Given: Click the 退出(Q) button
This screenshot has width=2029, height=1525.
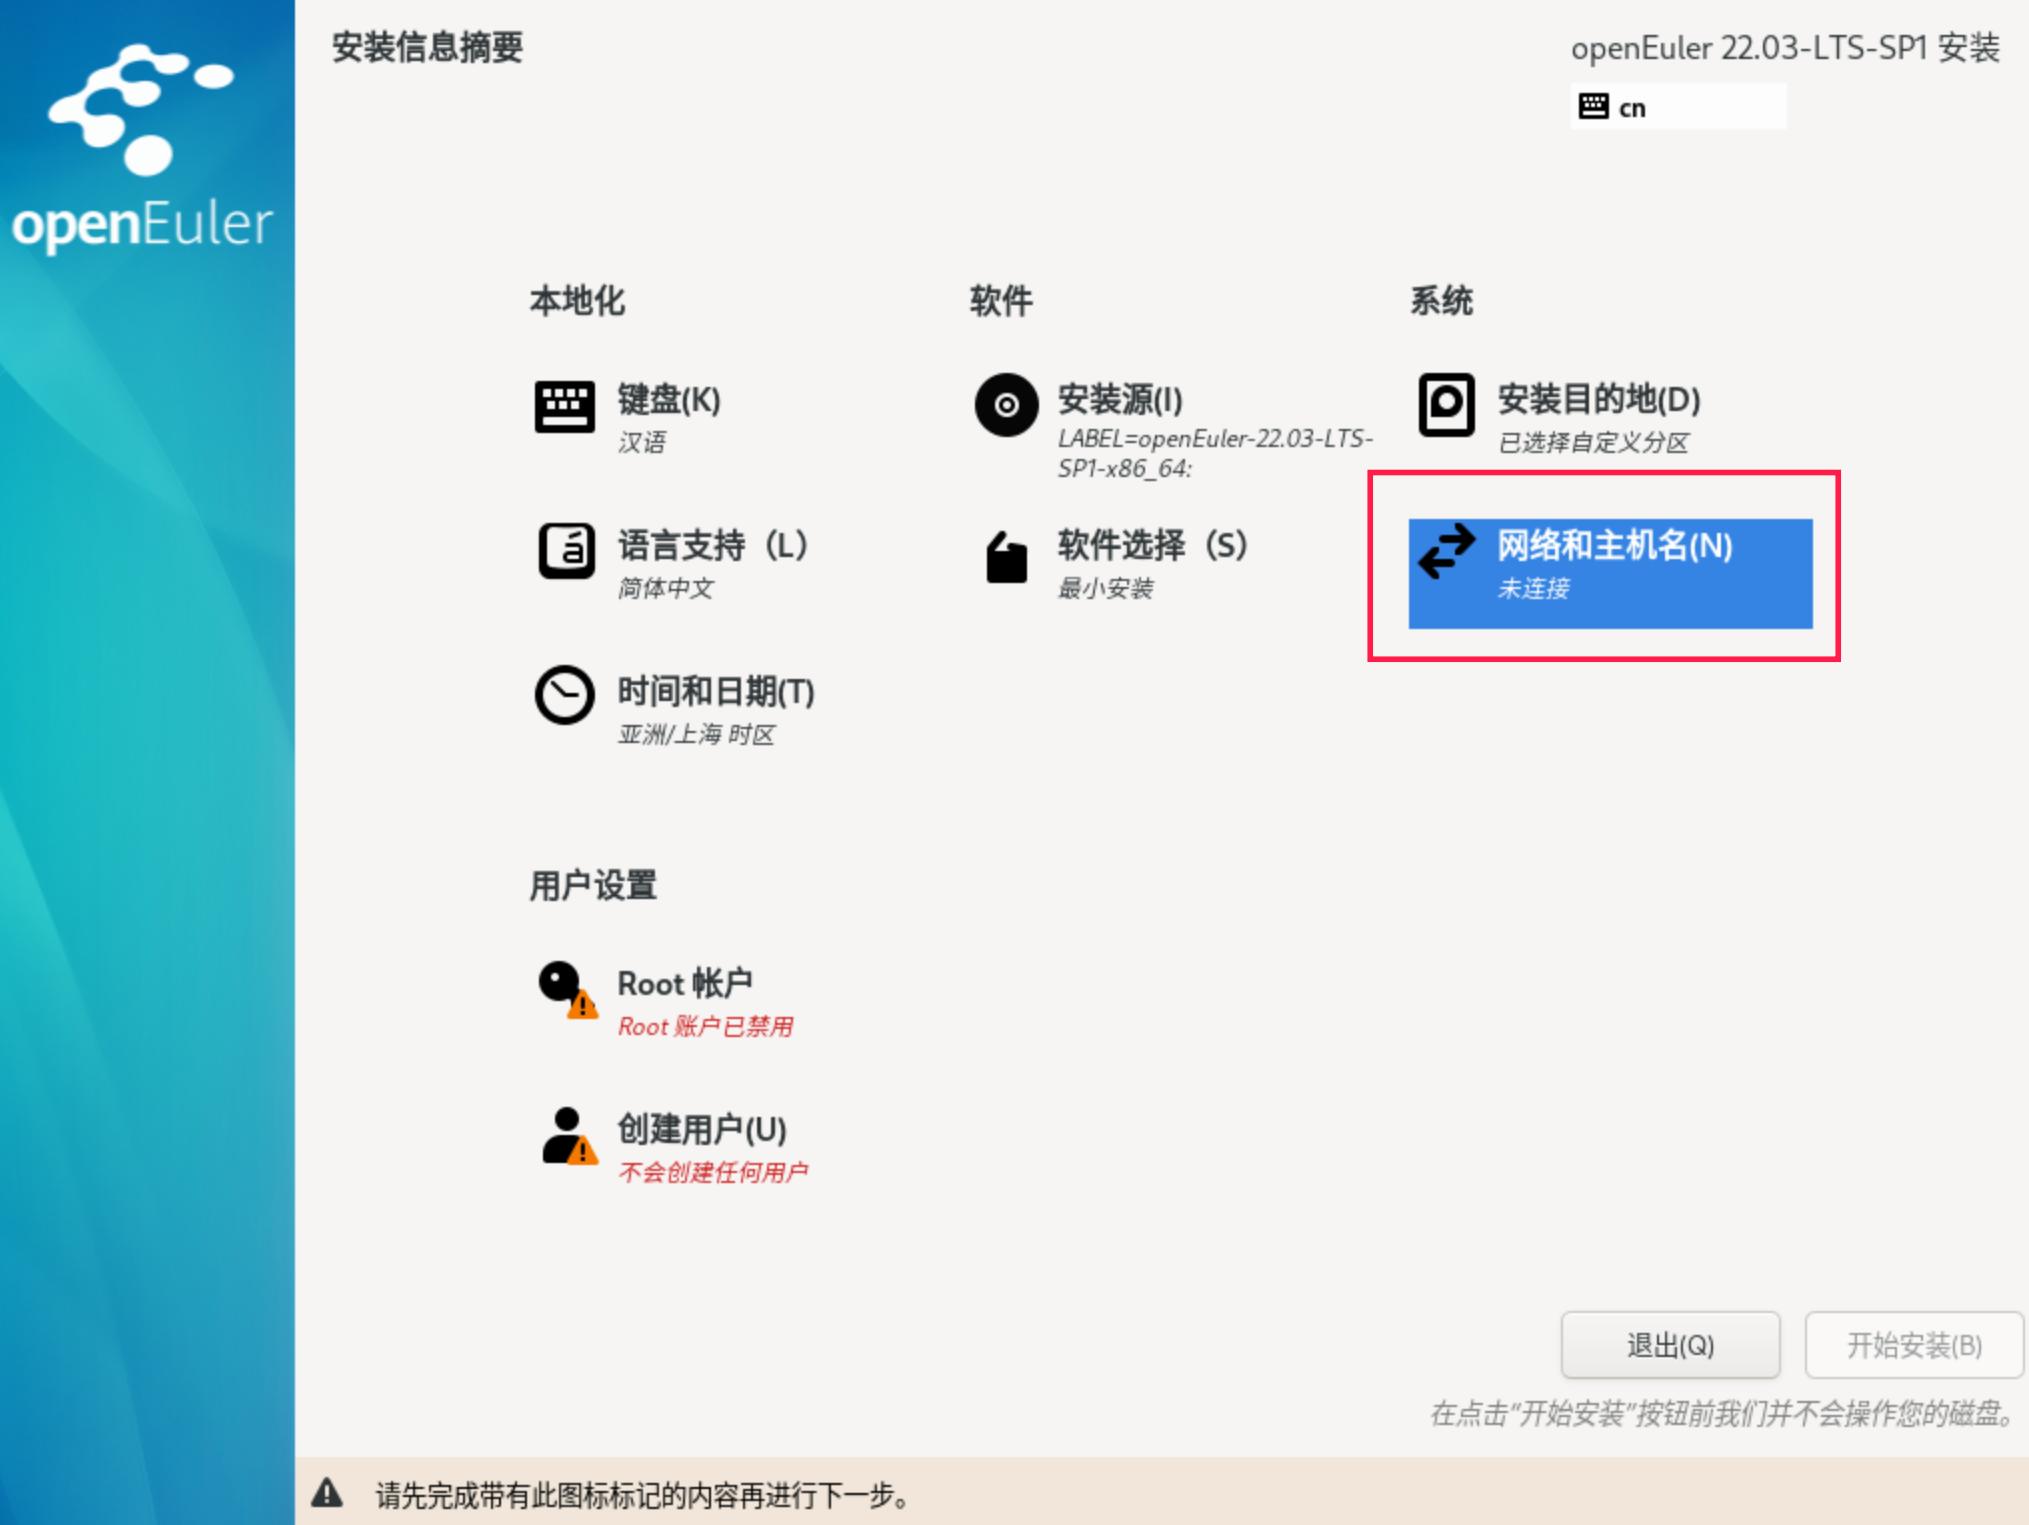Looking at the screenshot, I should 1670,1345.
